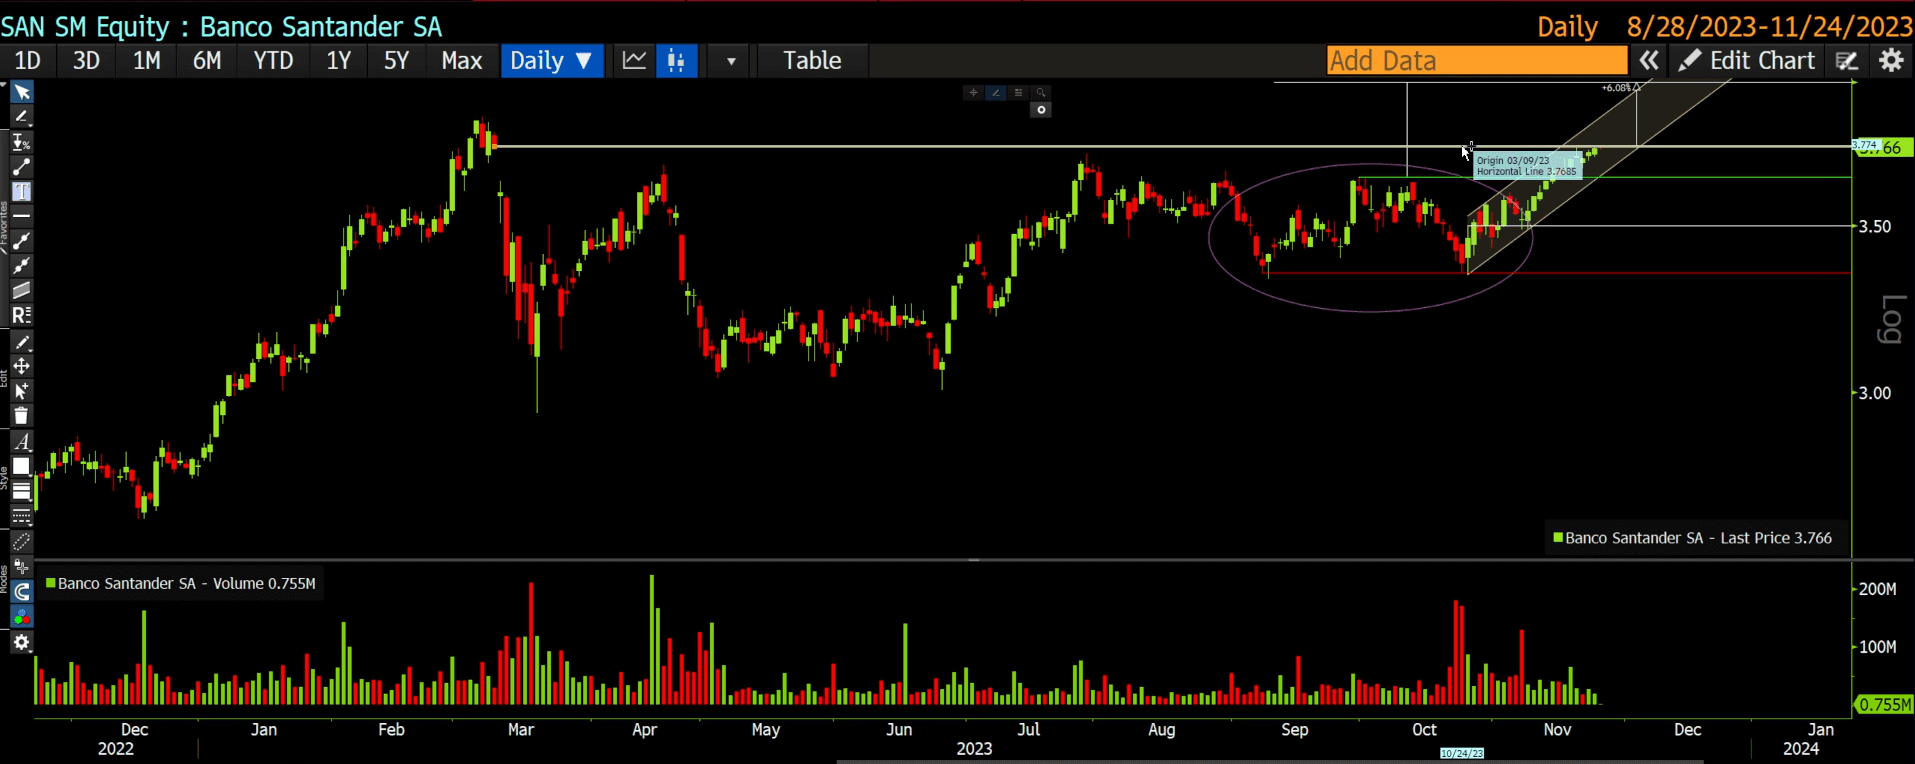This screenshot has height=764, width=1915.
Task: Set range to Max
Action: coord(461,60)
